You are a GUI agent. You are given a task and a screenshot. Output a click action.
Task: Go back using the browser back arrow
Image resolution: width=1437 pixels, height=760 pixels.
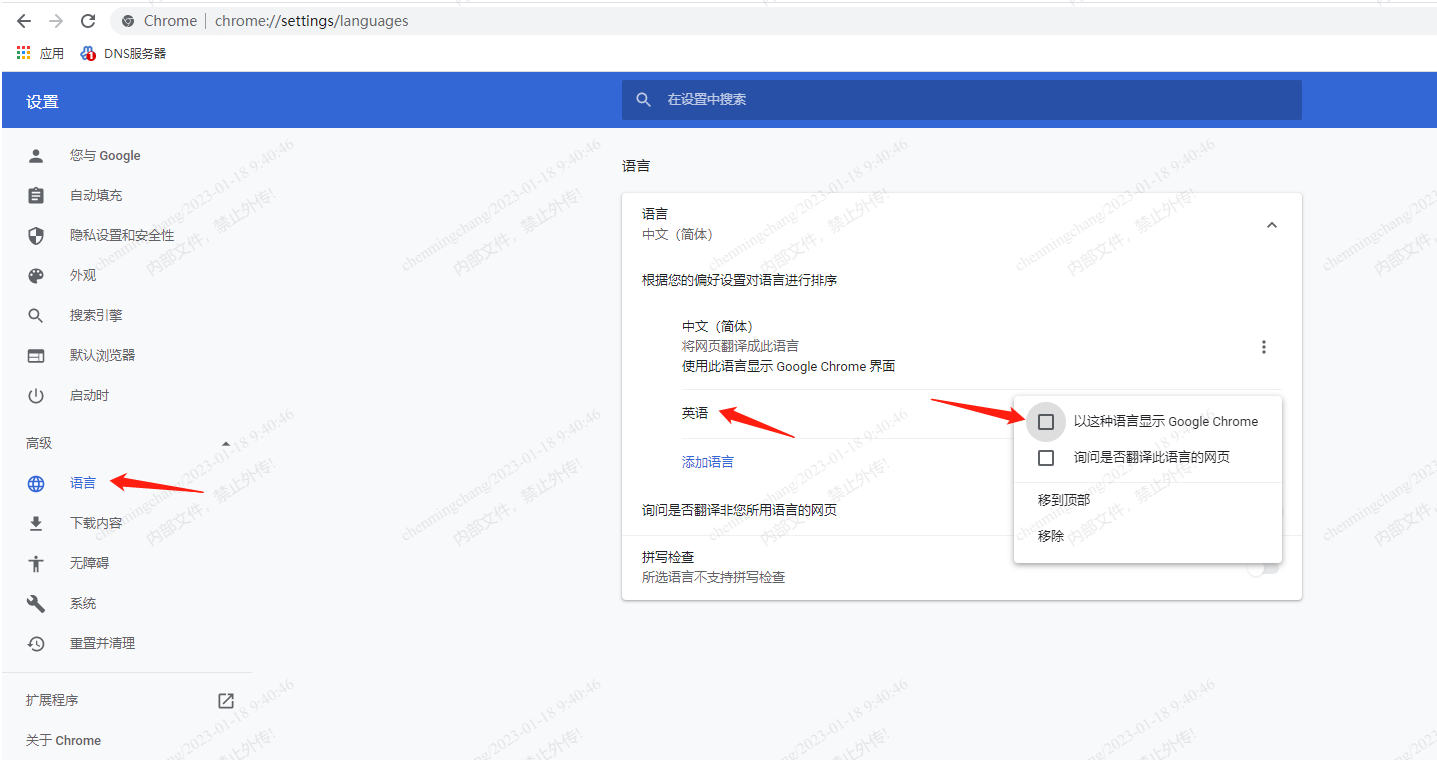24,21
